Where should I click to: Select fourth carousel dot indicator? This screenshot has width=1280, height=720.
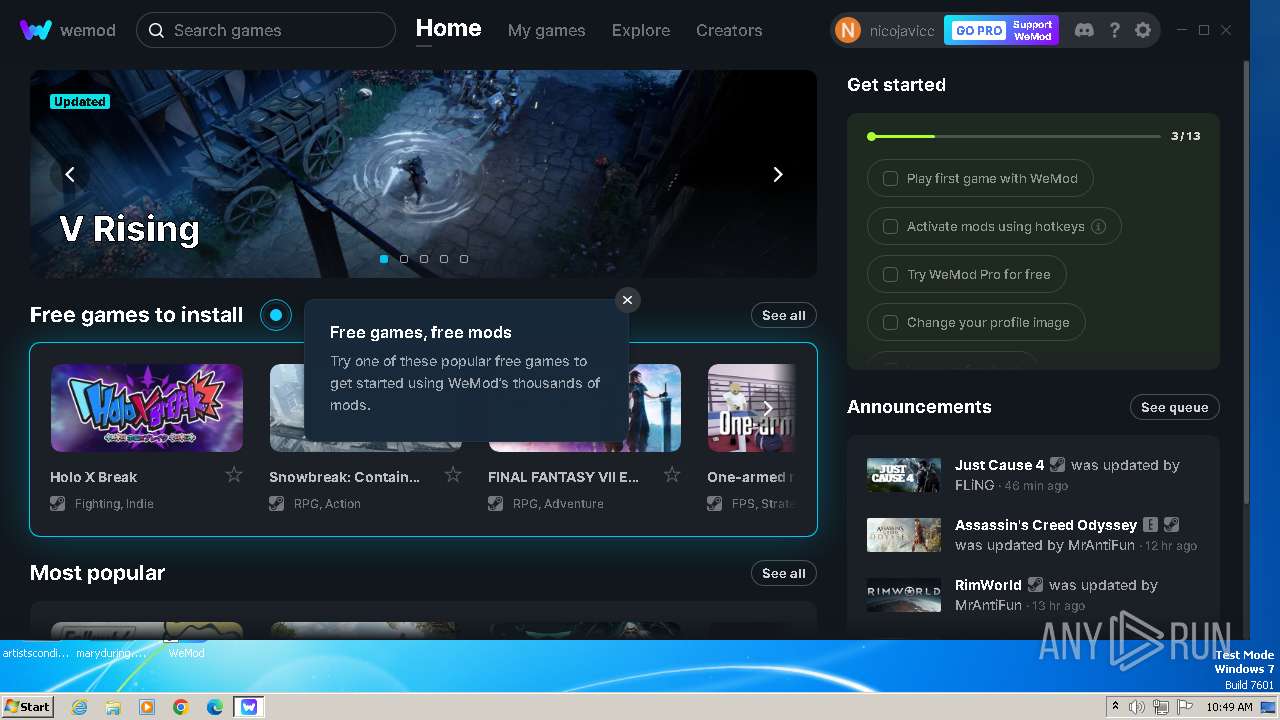pos(444,259)
